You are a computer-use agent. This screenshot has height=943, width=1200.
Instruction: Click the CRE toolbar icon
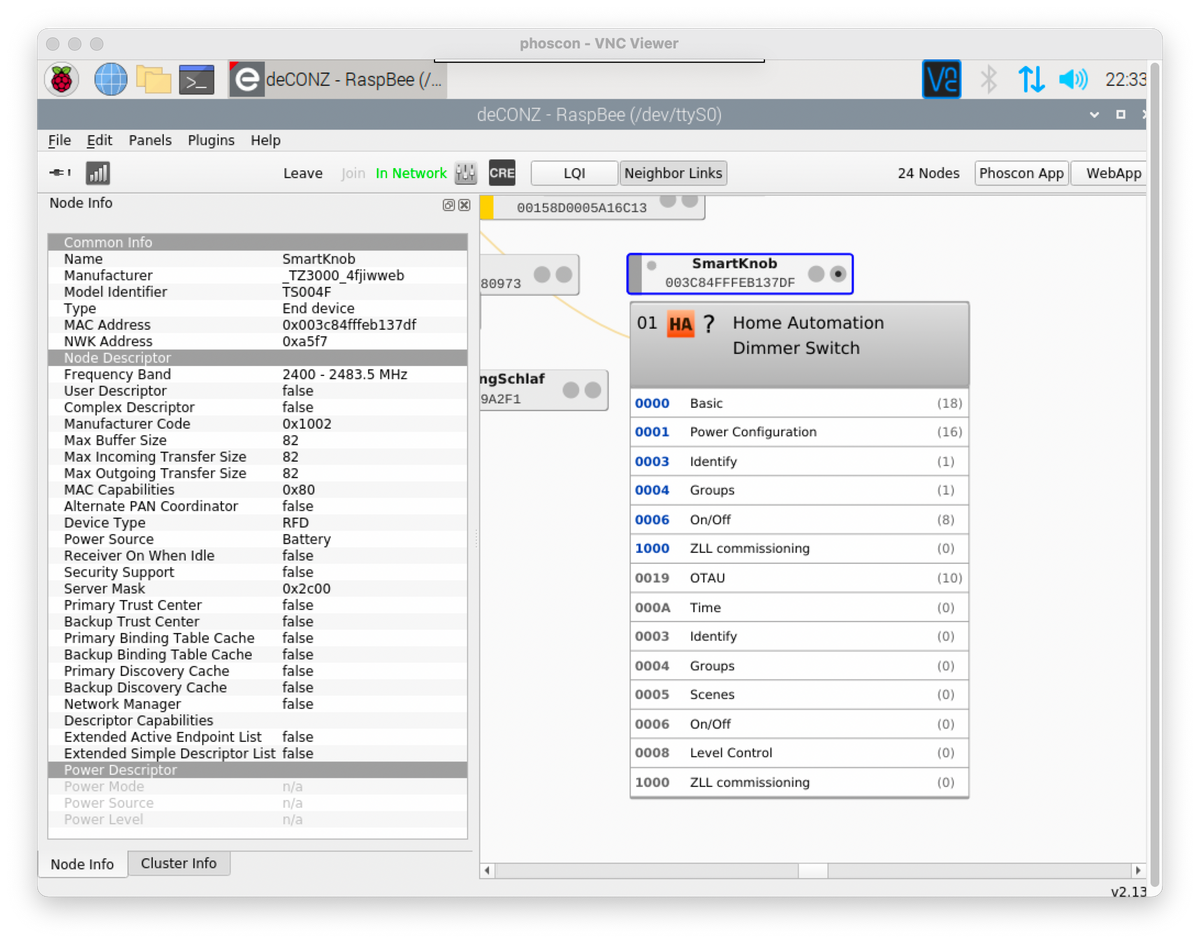tap(502, 173)
